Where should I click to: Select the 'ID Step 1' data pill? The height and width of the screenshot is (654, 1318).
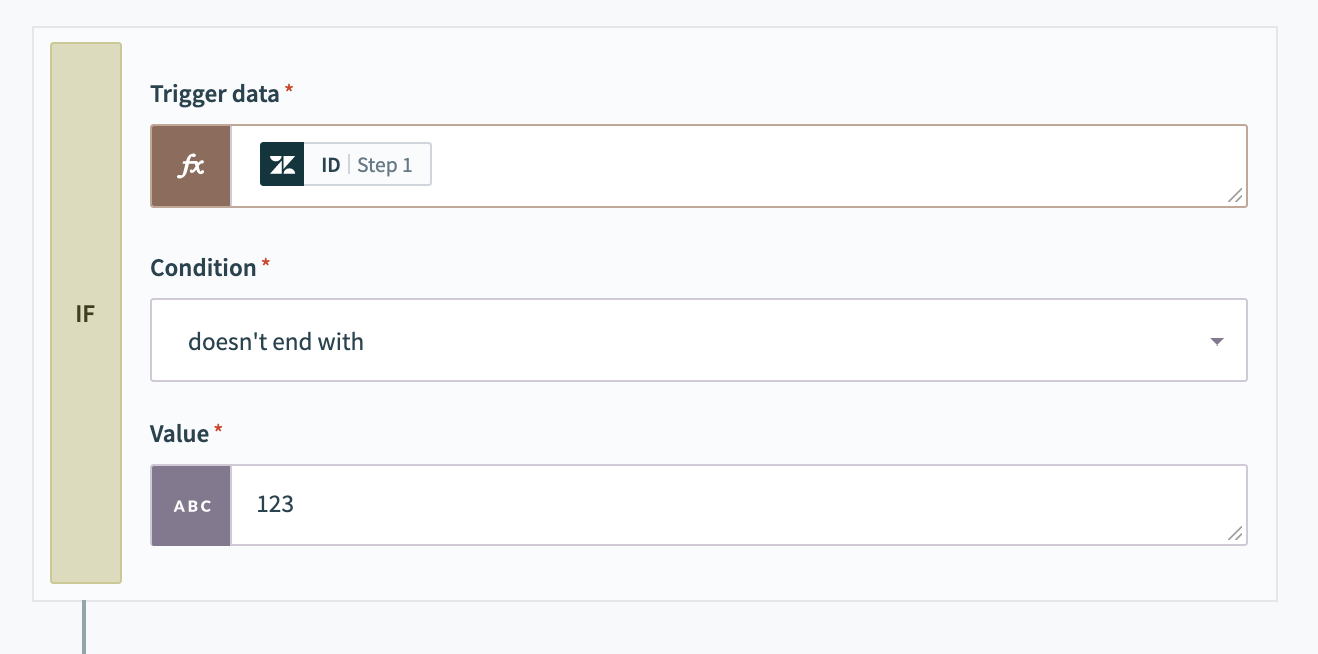coord(345,164)
